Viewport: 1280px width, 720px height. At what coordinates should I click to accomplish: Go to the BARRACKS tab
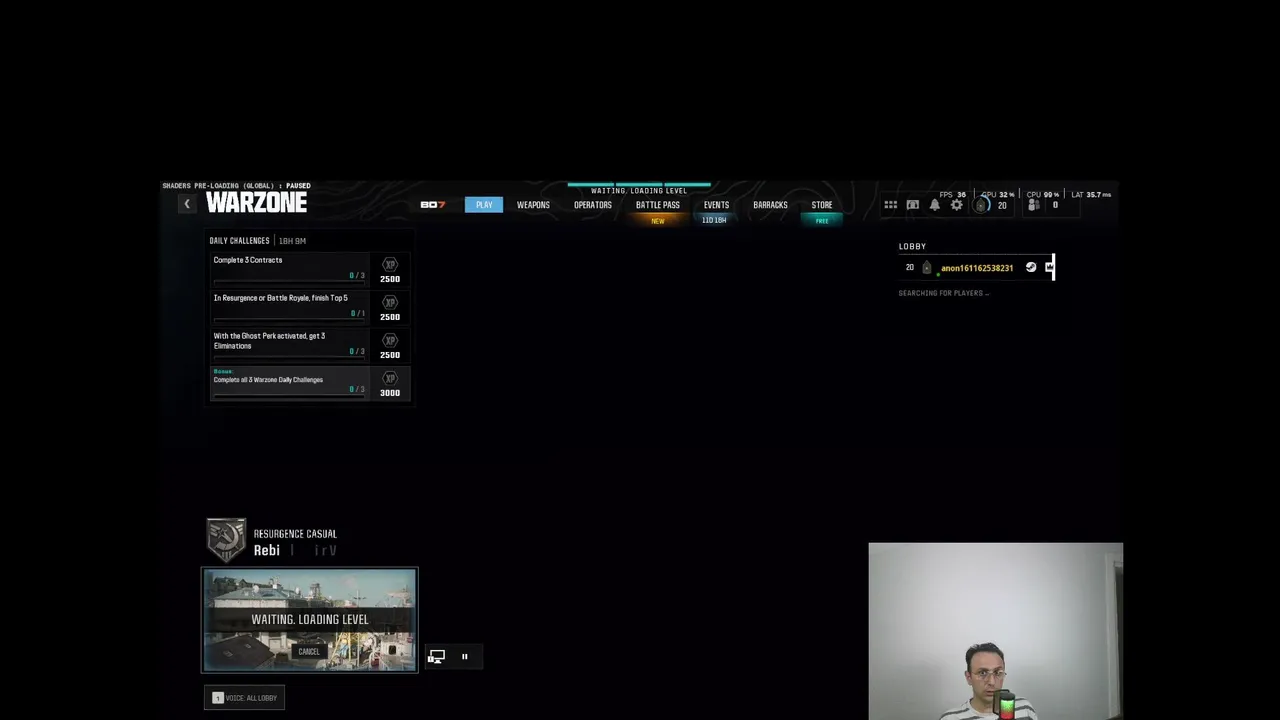[x=770, y=205]
